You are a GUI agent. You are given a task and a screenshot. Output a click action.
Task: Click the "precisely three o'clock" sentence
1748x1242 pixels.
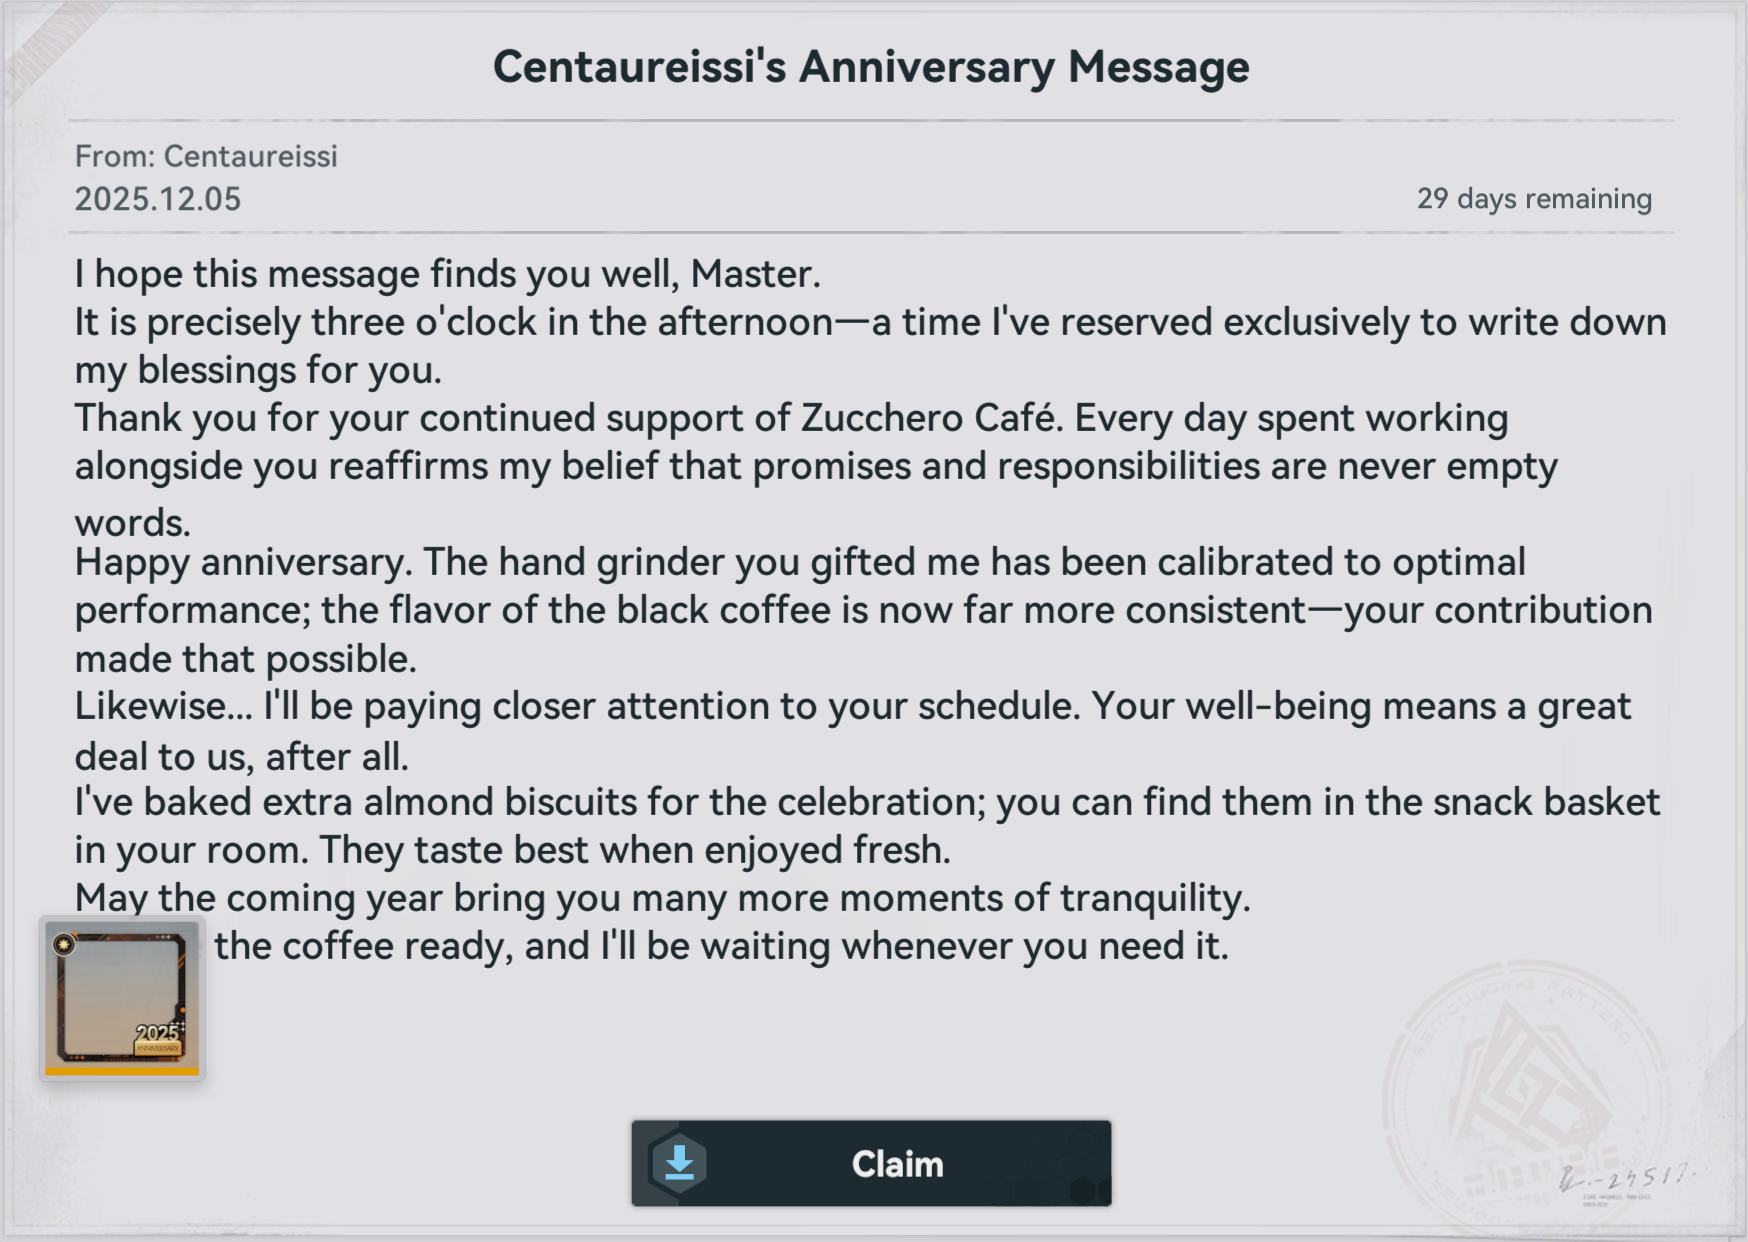(870, 323)
